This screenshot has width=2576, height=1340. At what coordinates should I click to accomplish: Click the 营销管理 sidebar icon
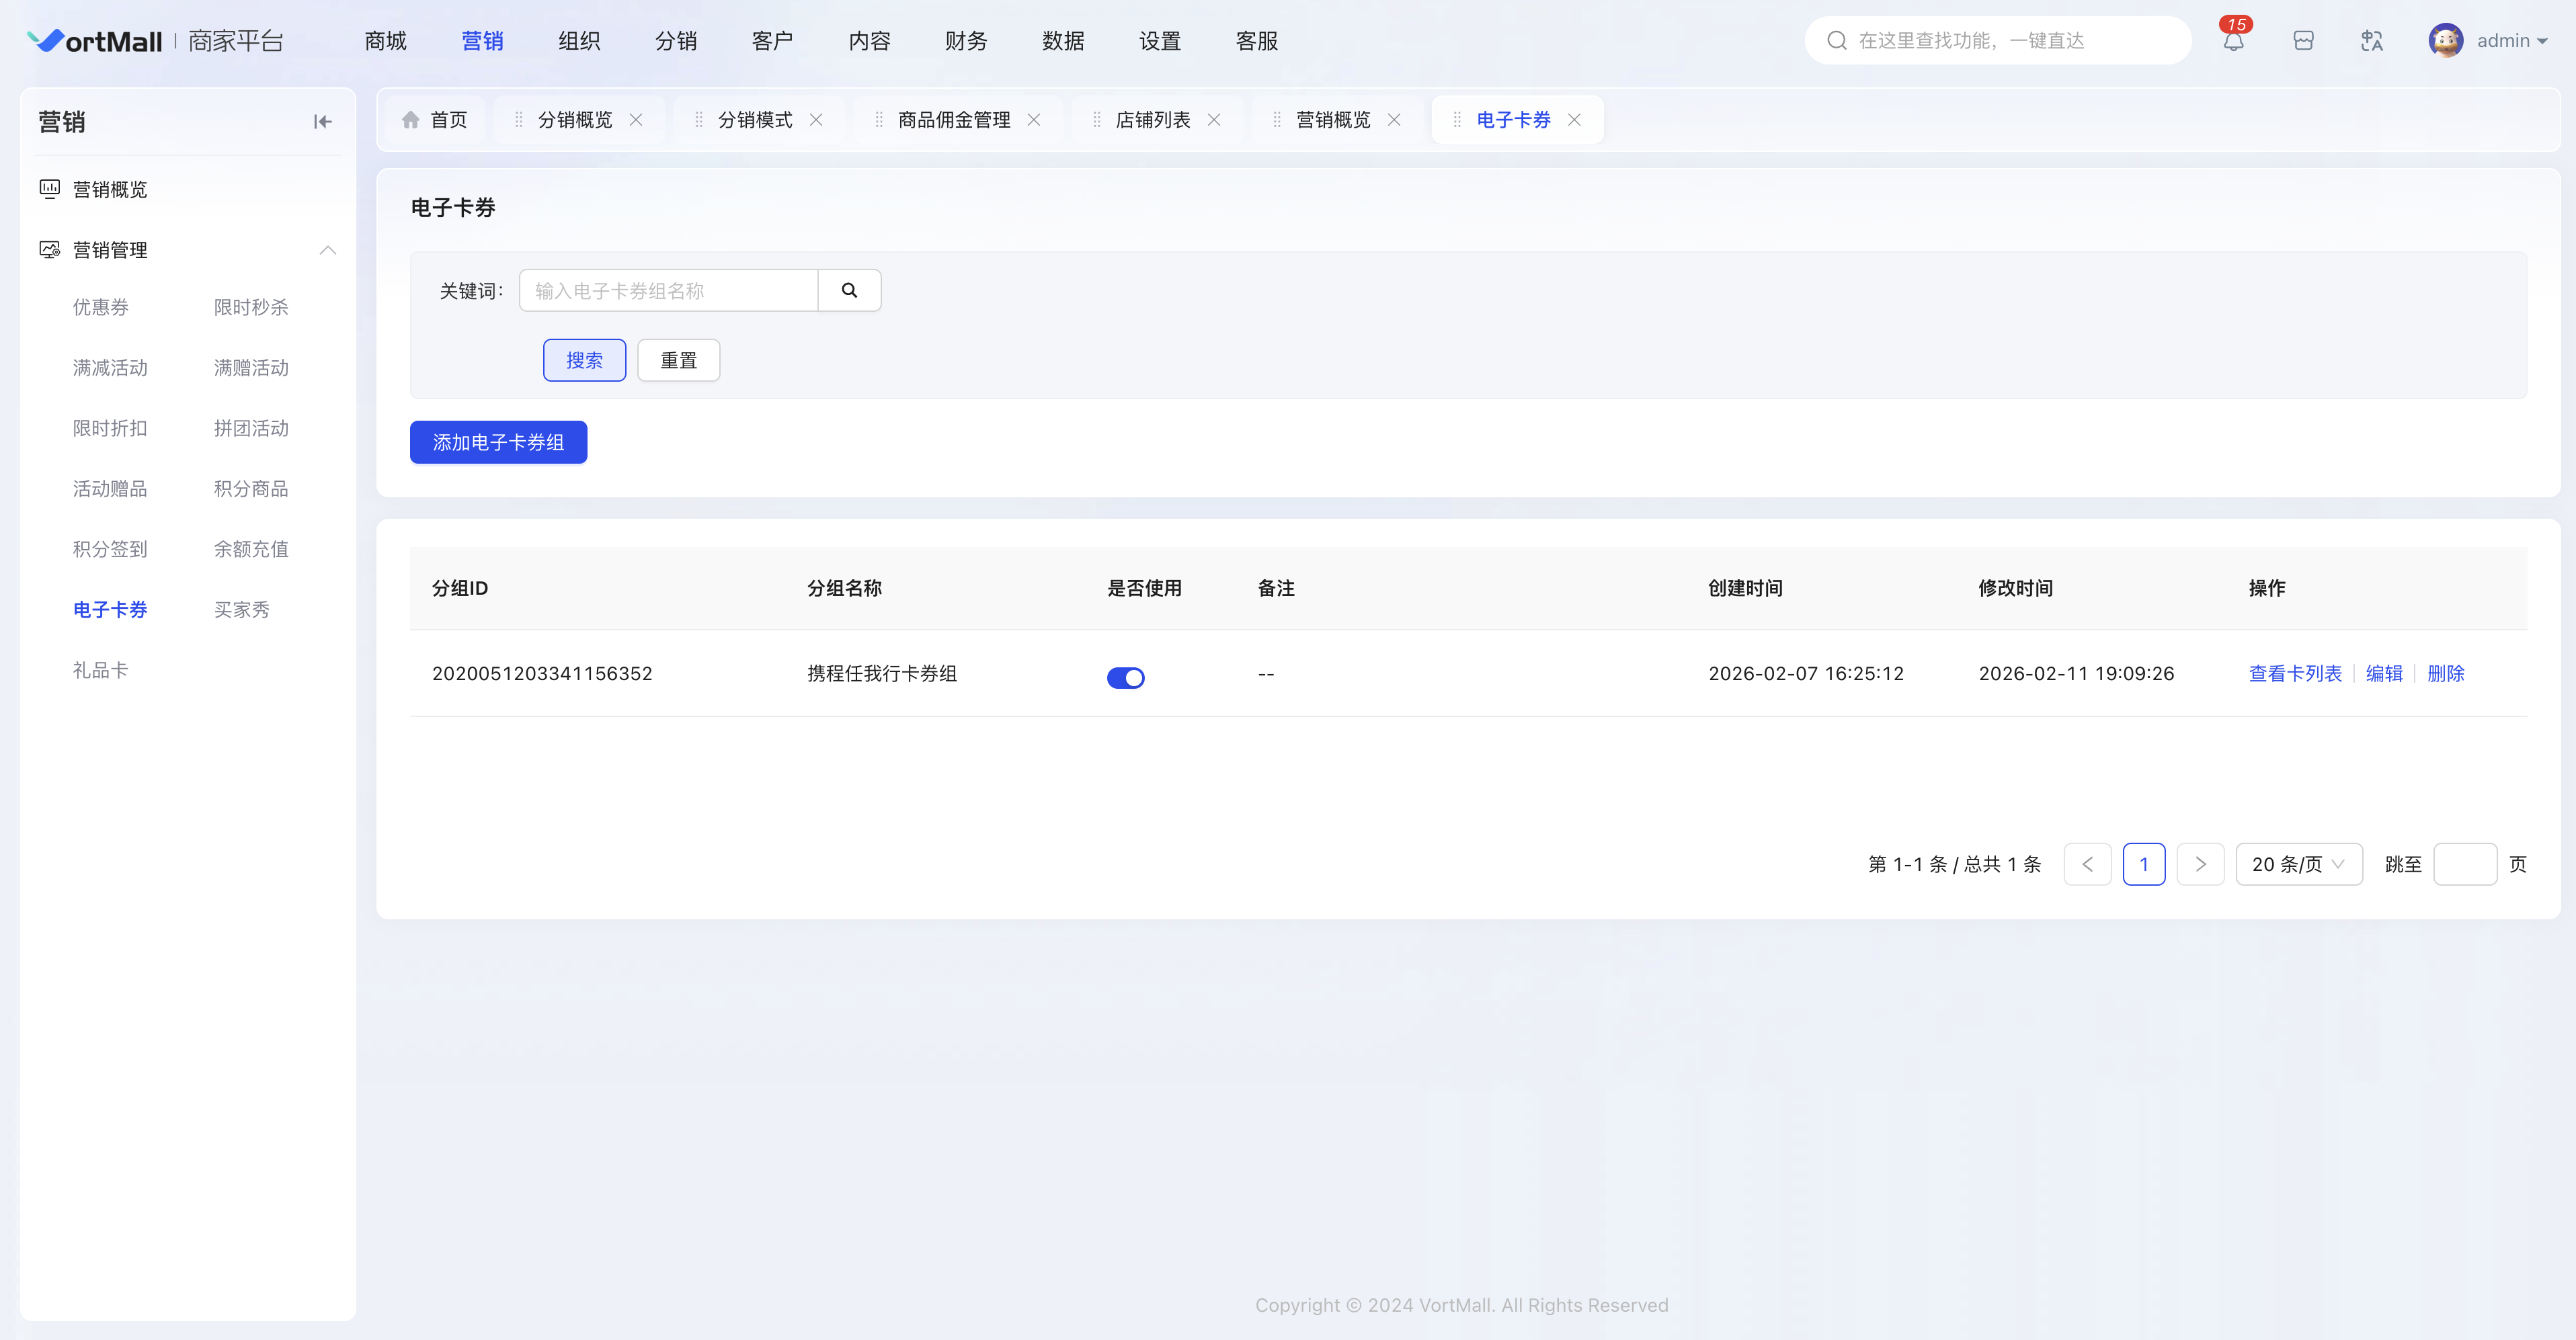(49, 250)
